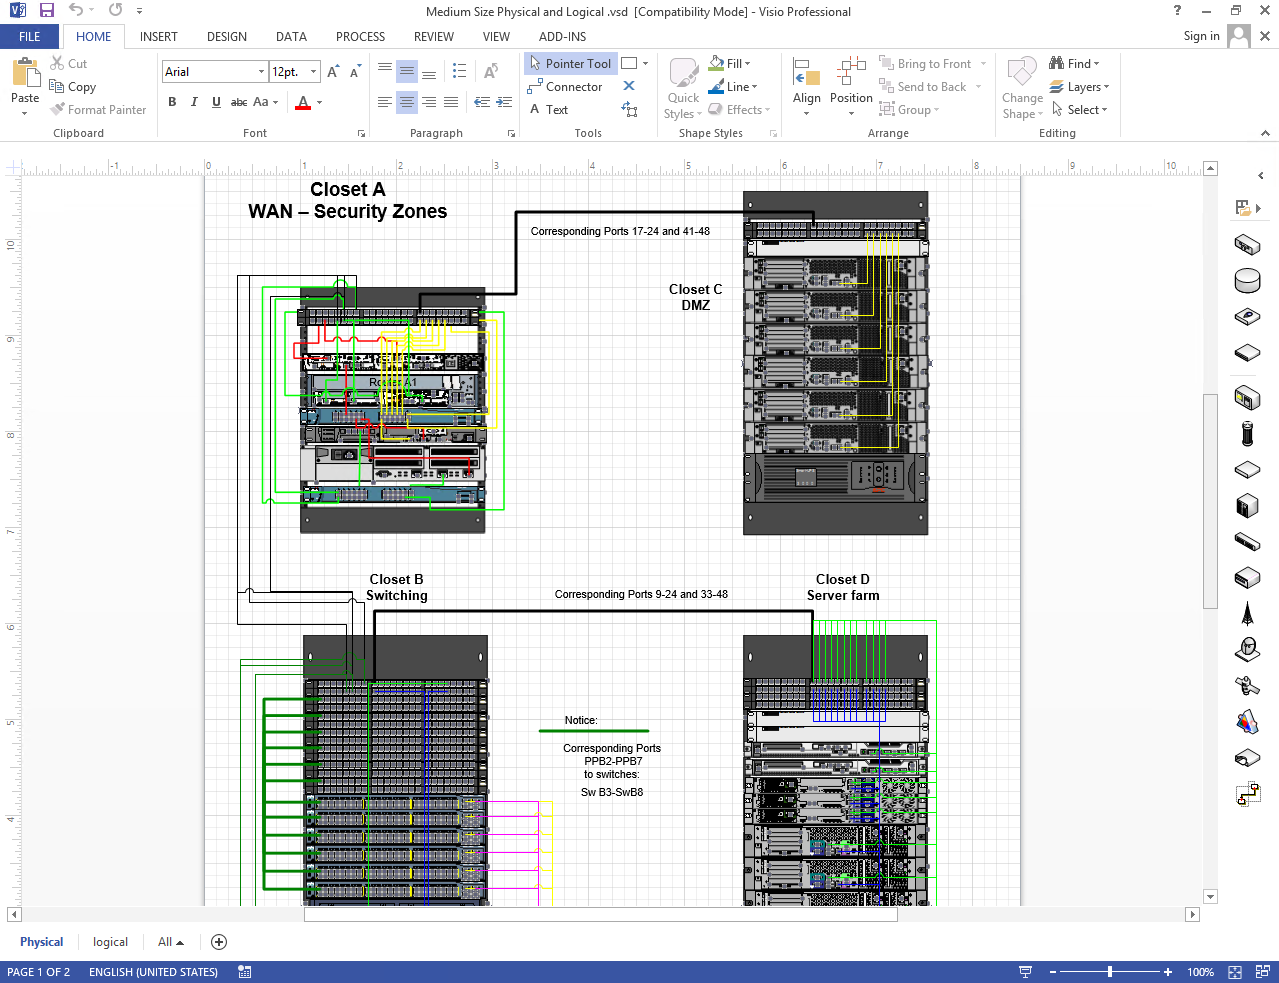Expand the font size dropdown
The width and height of the screenshot is (1279, 983).
point(313,72)
